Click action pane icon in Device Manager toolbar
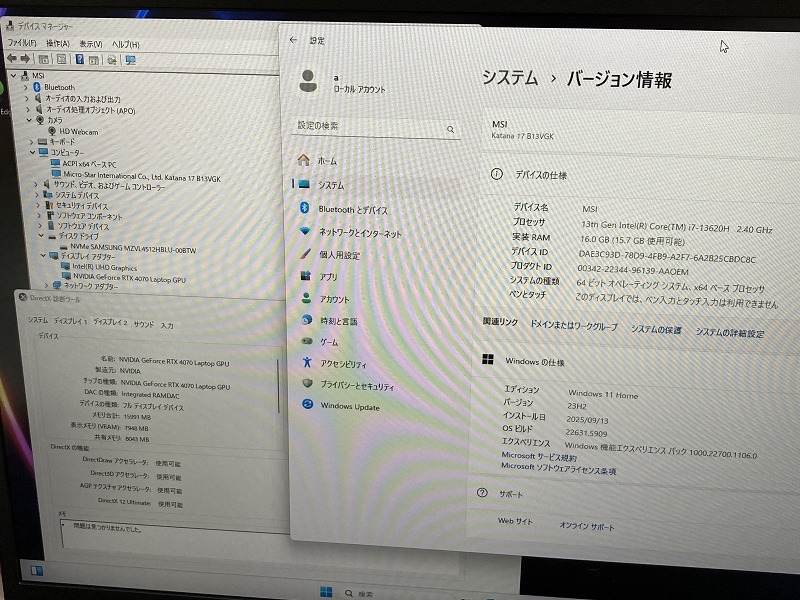The width and height of the screenshot is (800, 600). [93, 60]
